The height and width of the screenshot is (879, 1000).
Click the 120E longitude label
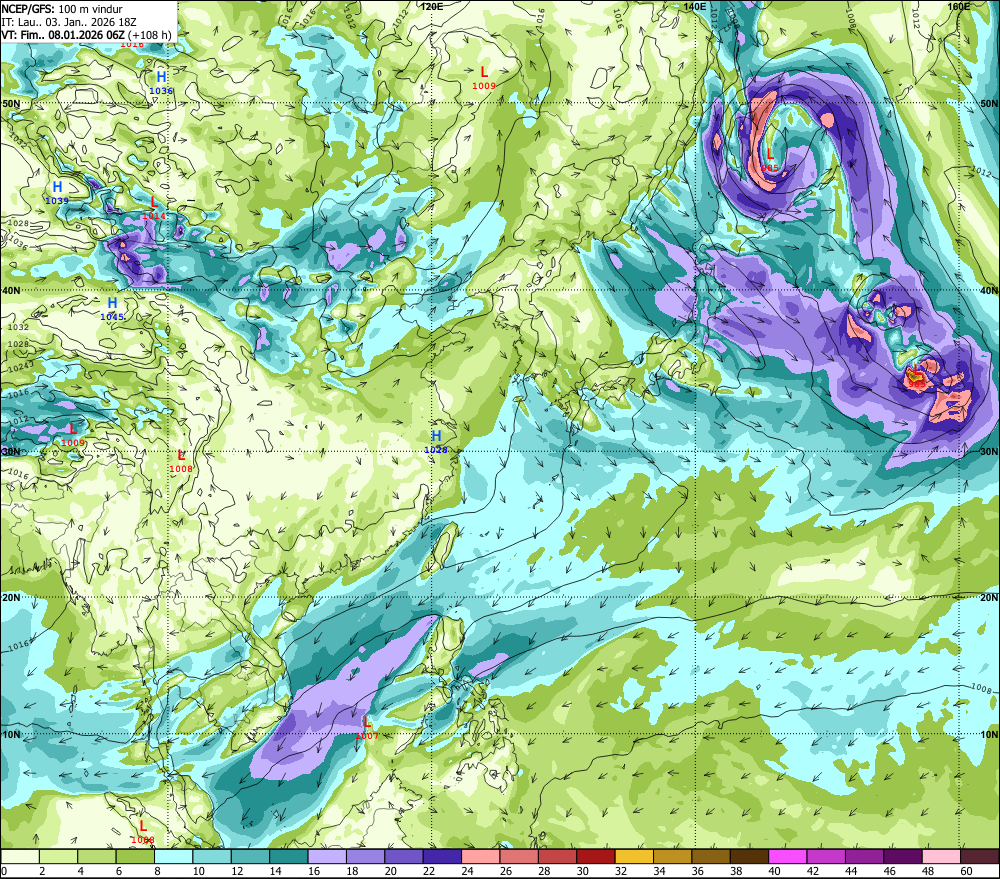point(432,6)
